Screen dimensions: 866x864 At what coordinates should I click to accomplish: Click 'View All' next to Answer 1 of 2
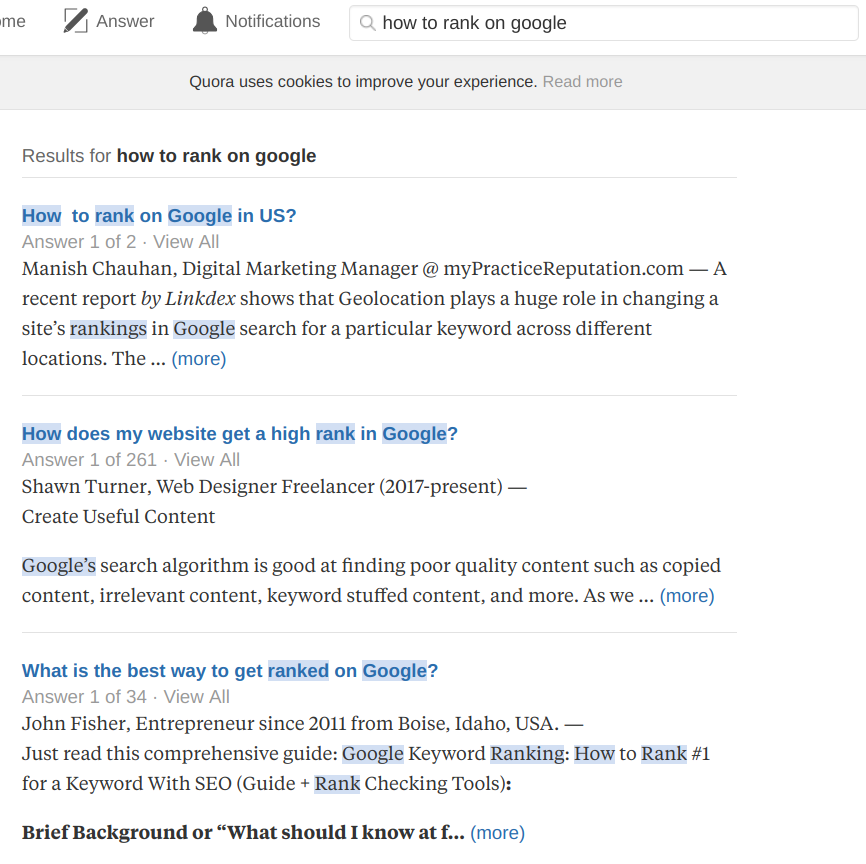tap(186, 242)
